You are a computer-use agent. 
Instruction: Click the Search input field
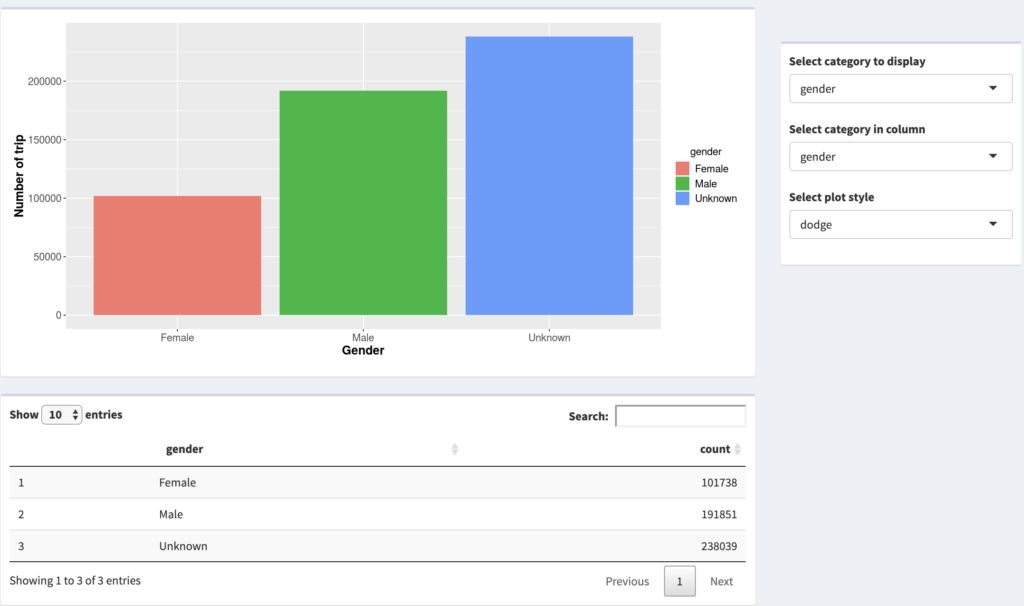point(680,416)
